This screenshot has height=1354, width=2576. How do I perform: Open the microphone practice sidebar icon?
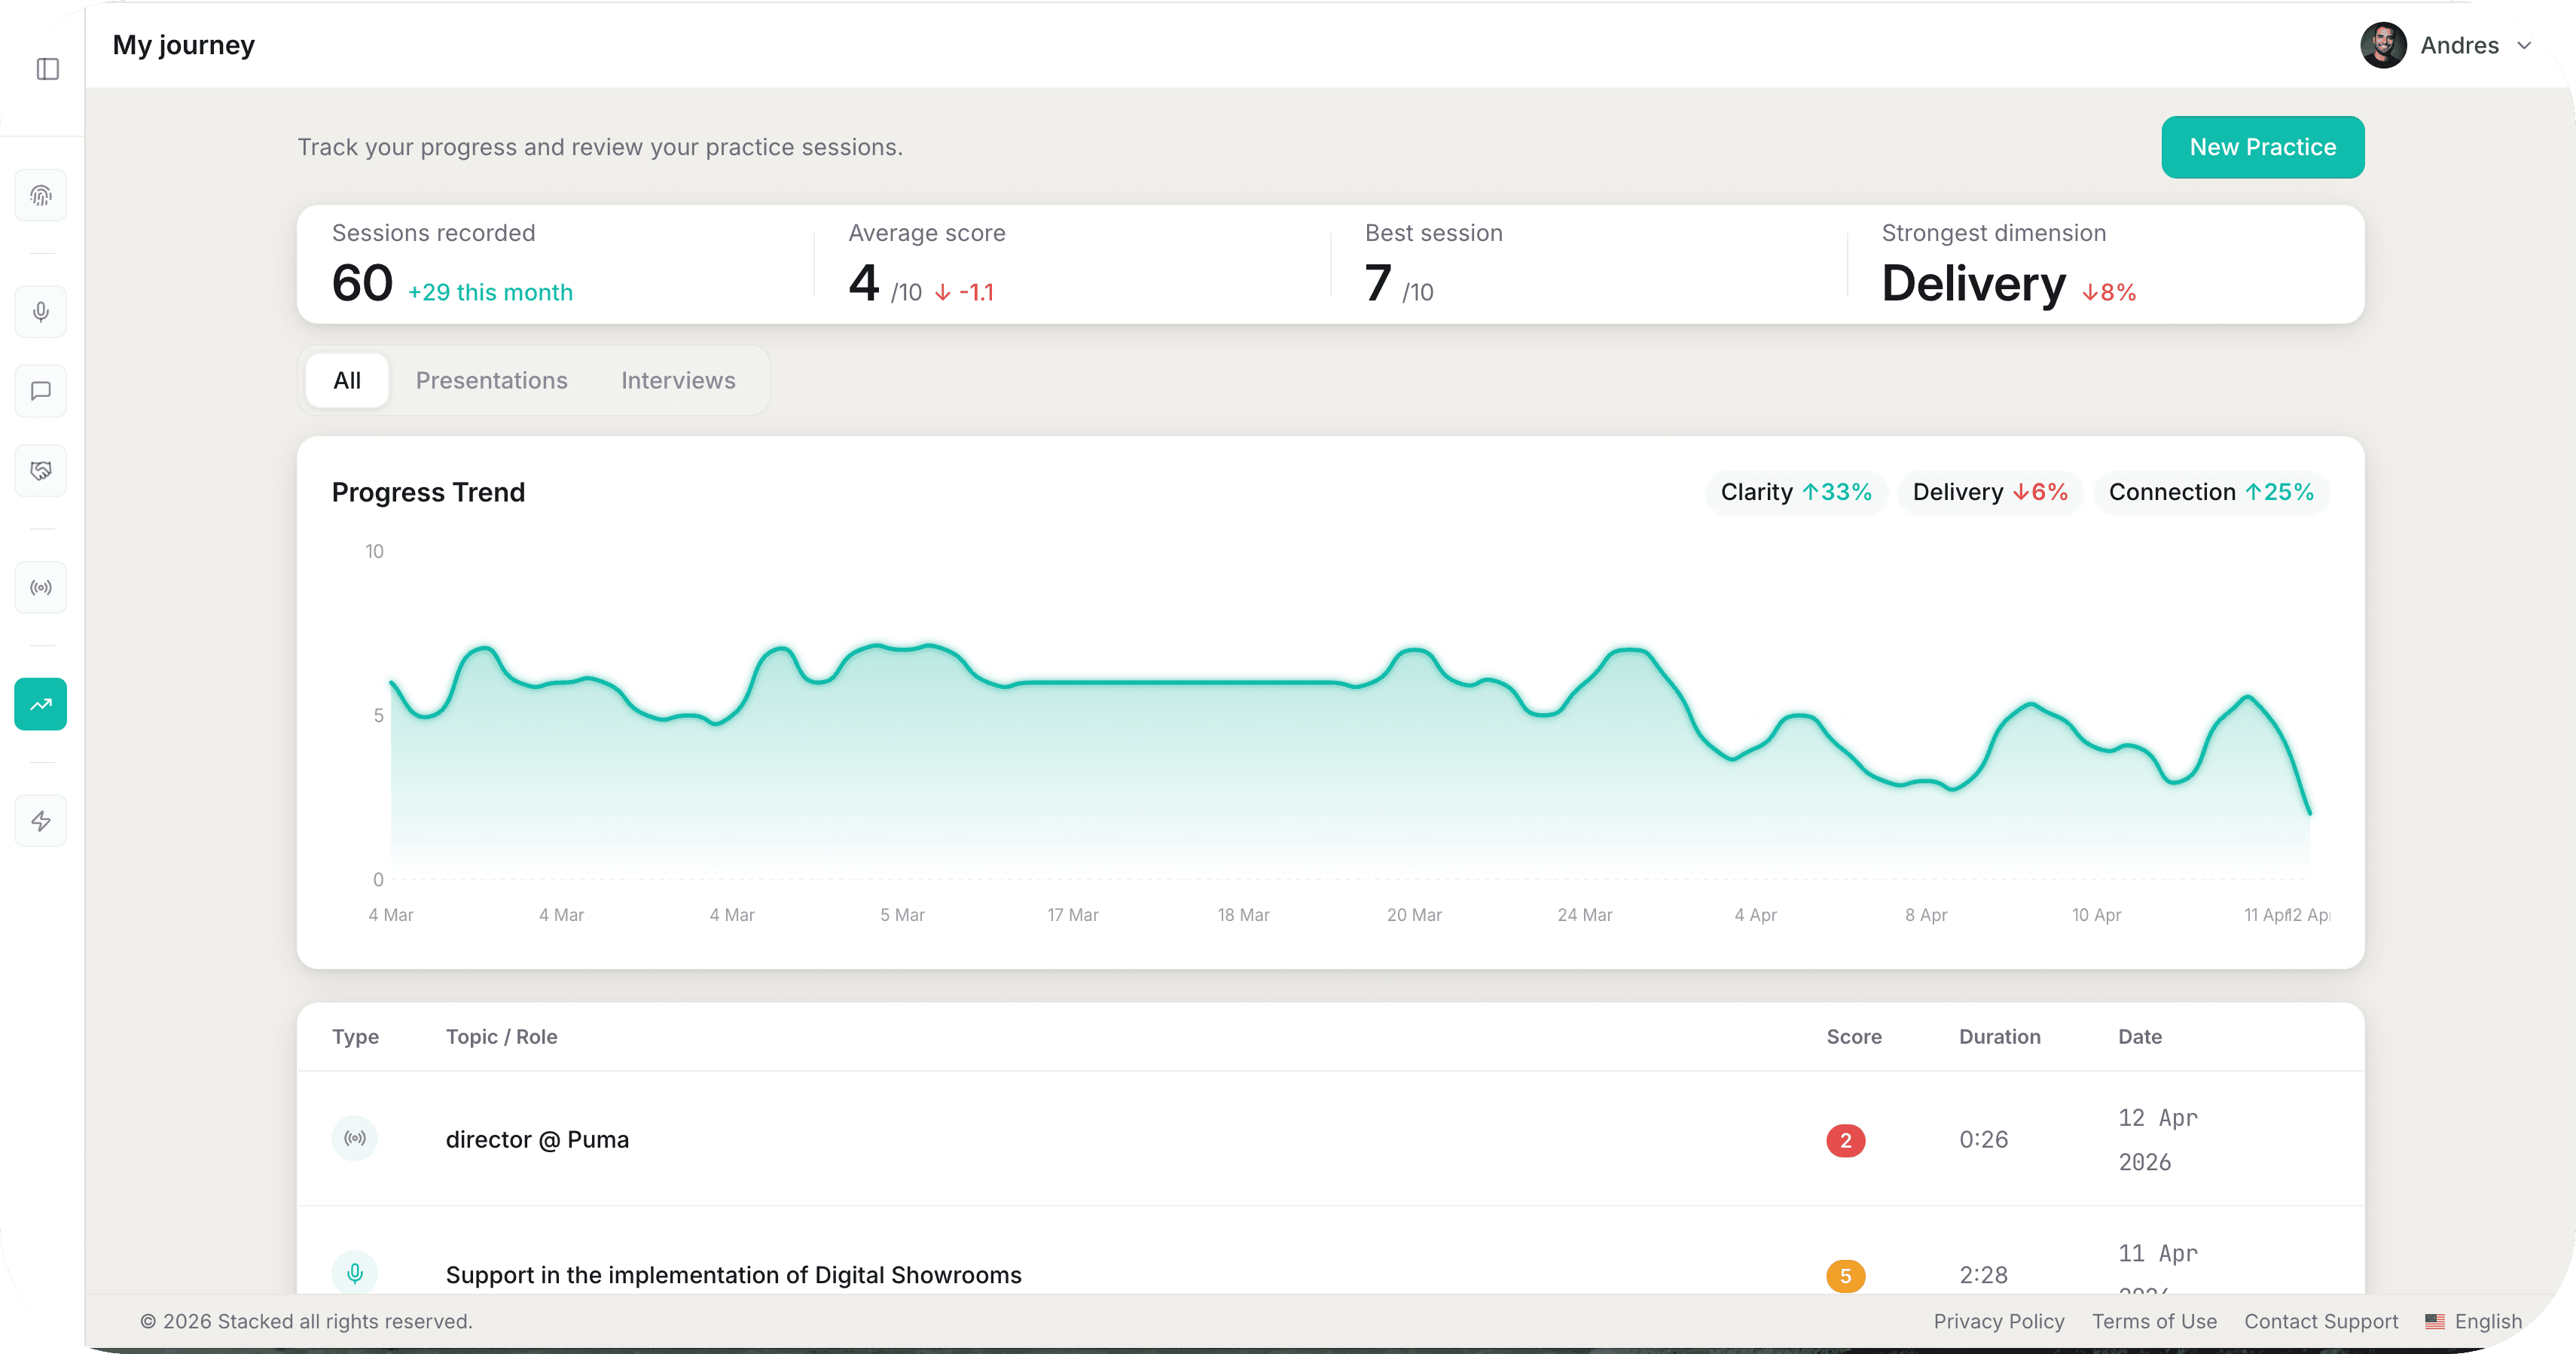(x=41, y=312)
